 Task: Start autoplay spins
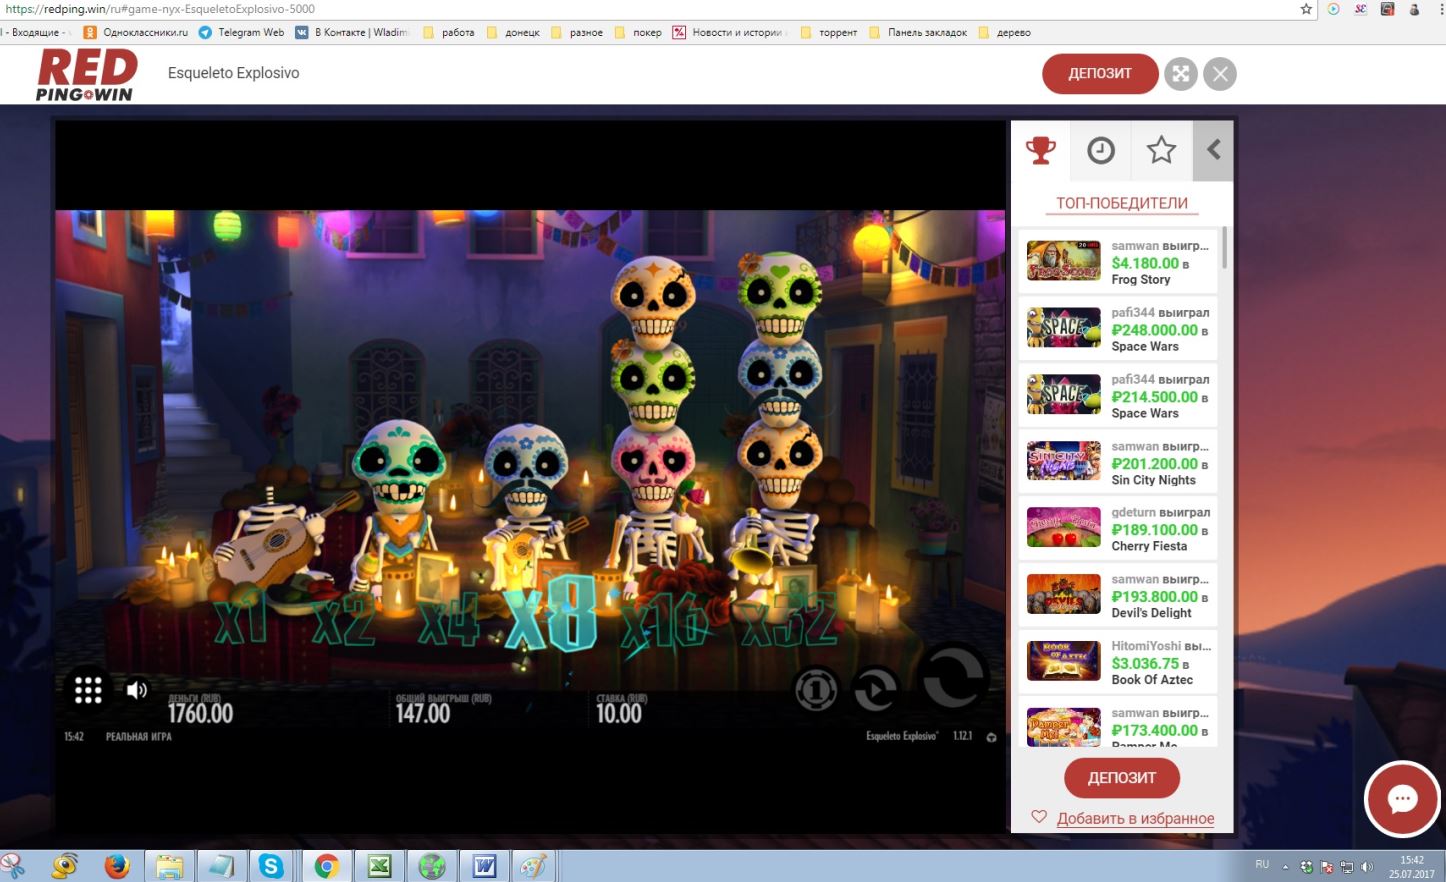875,689
